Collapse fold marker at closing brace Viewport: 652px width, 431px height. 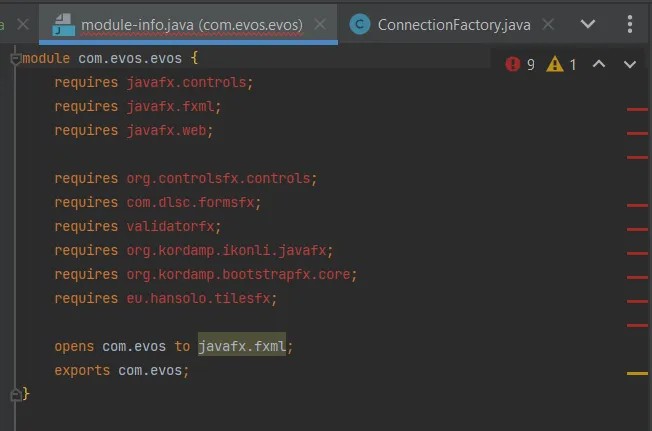tap(15, 394)
